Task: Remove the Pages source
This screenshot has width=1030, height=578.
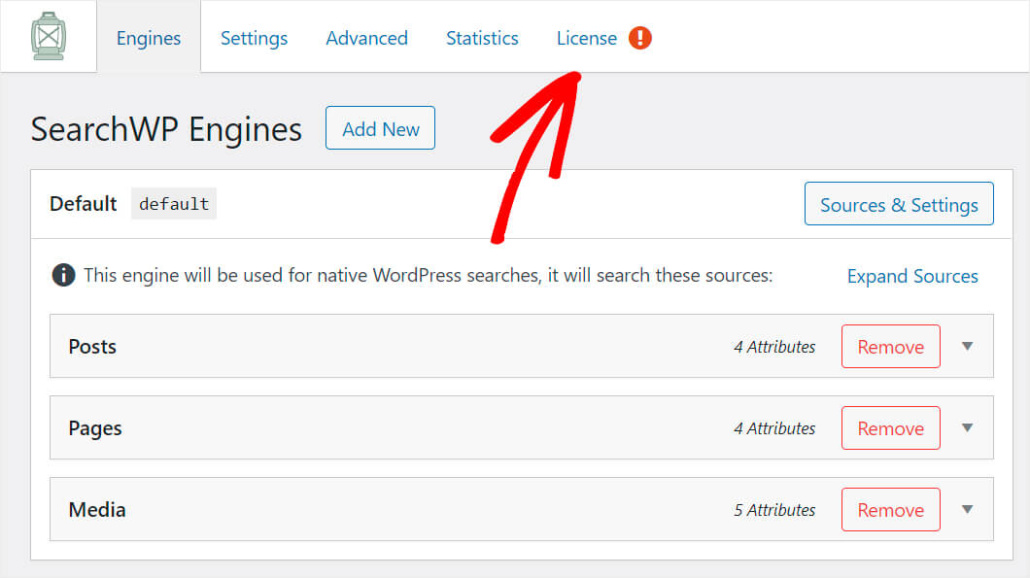Action: click(x=890, y=428)
